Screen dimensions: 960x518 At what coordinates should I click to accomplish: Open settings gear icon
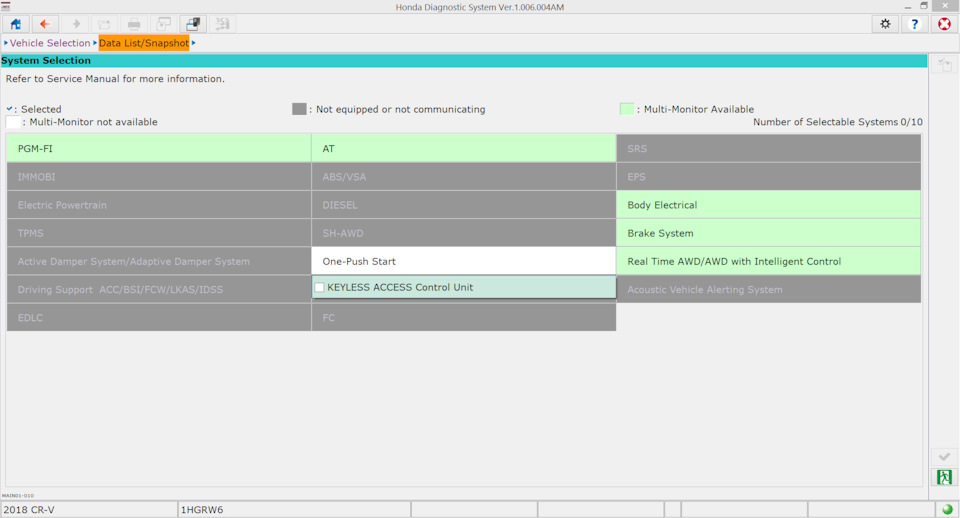click(x=885, y=24)
